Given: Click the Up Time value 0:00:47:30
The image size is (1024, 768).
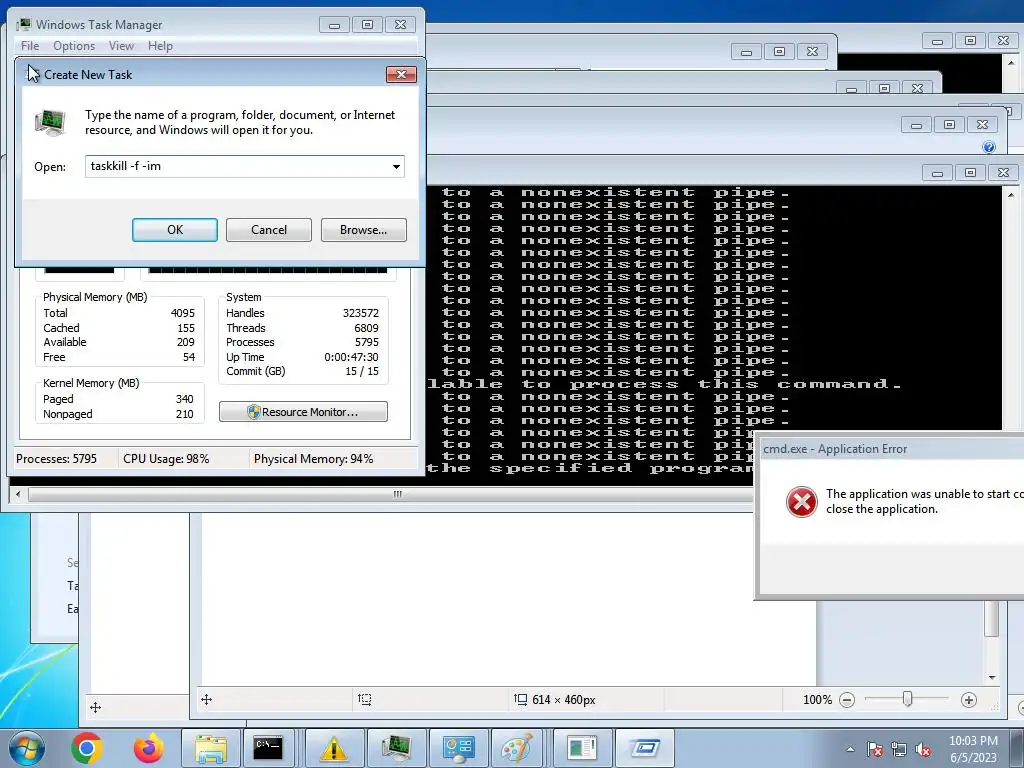Looking at the screenshot, I should coord(351,357).
